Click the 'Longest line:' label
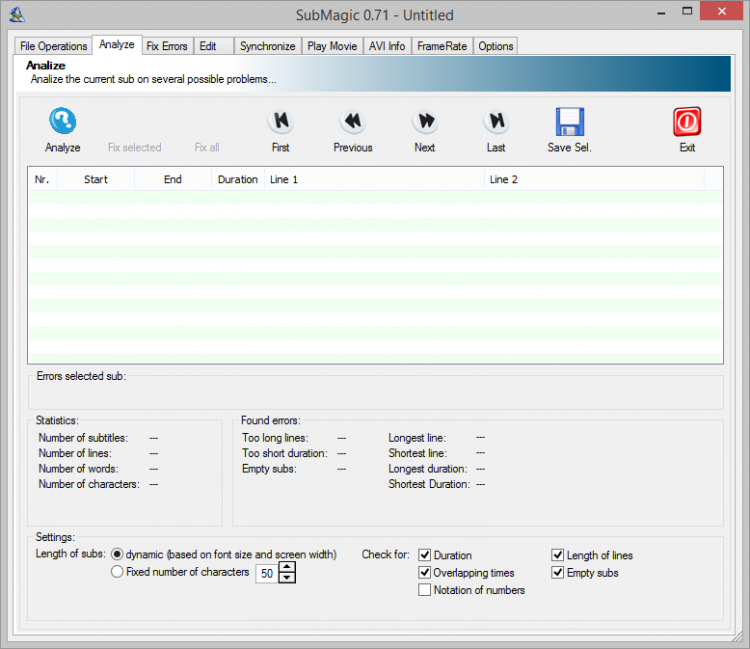 417,438
